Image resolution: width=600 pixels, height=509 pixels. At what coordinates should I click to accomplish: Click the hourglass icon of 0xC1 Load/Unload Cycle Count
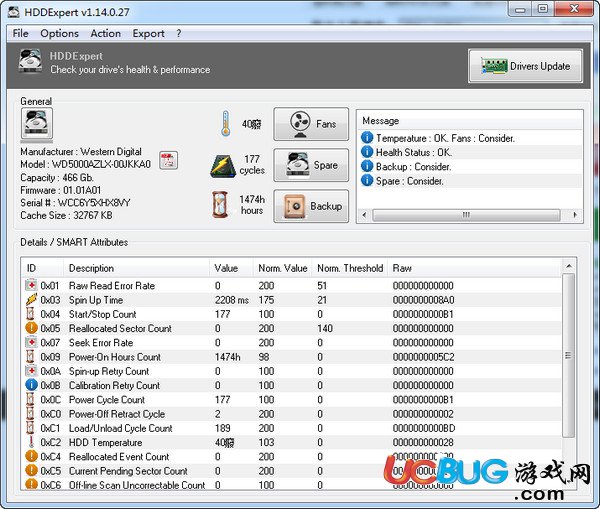click(30, 428)
